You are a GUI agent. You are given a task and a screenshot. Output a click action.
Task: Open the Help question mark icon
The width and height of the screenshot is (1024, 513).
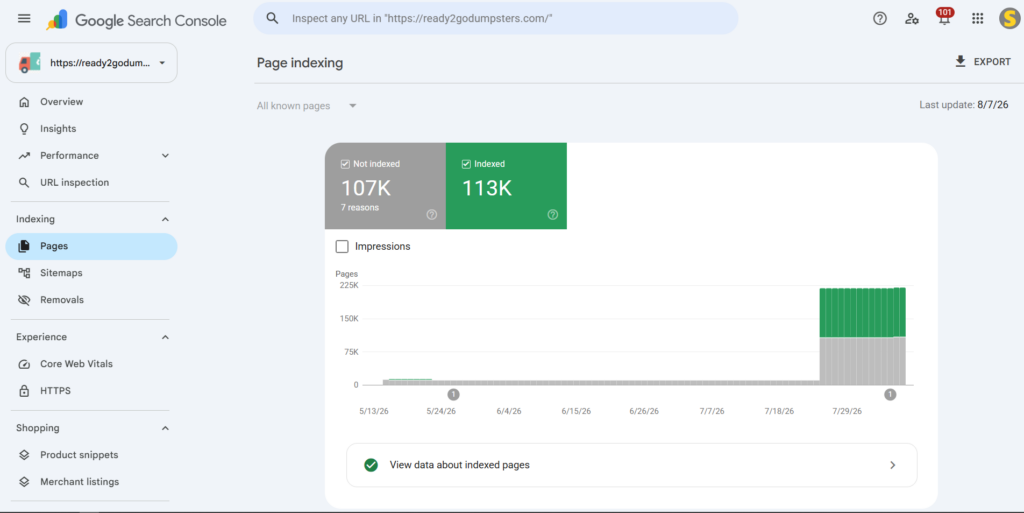pos(880,18)
